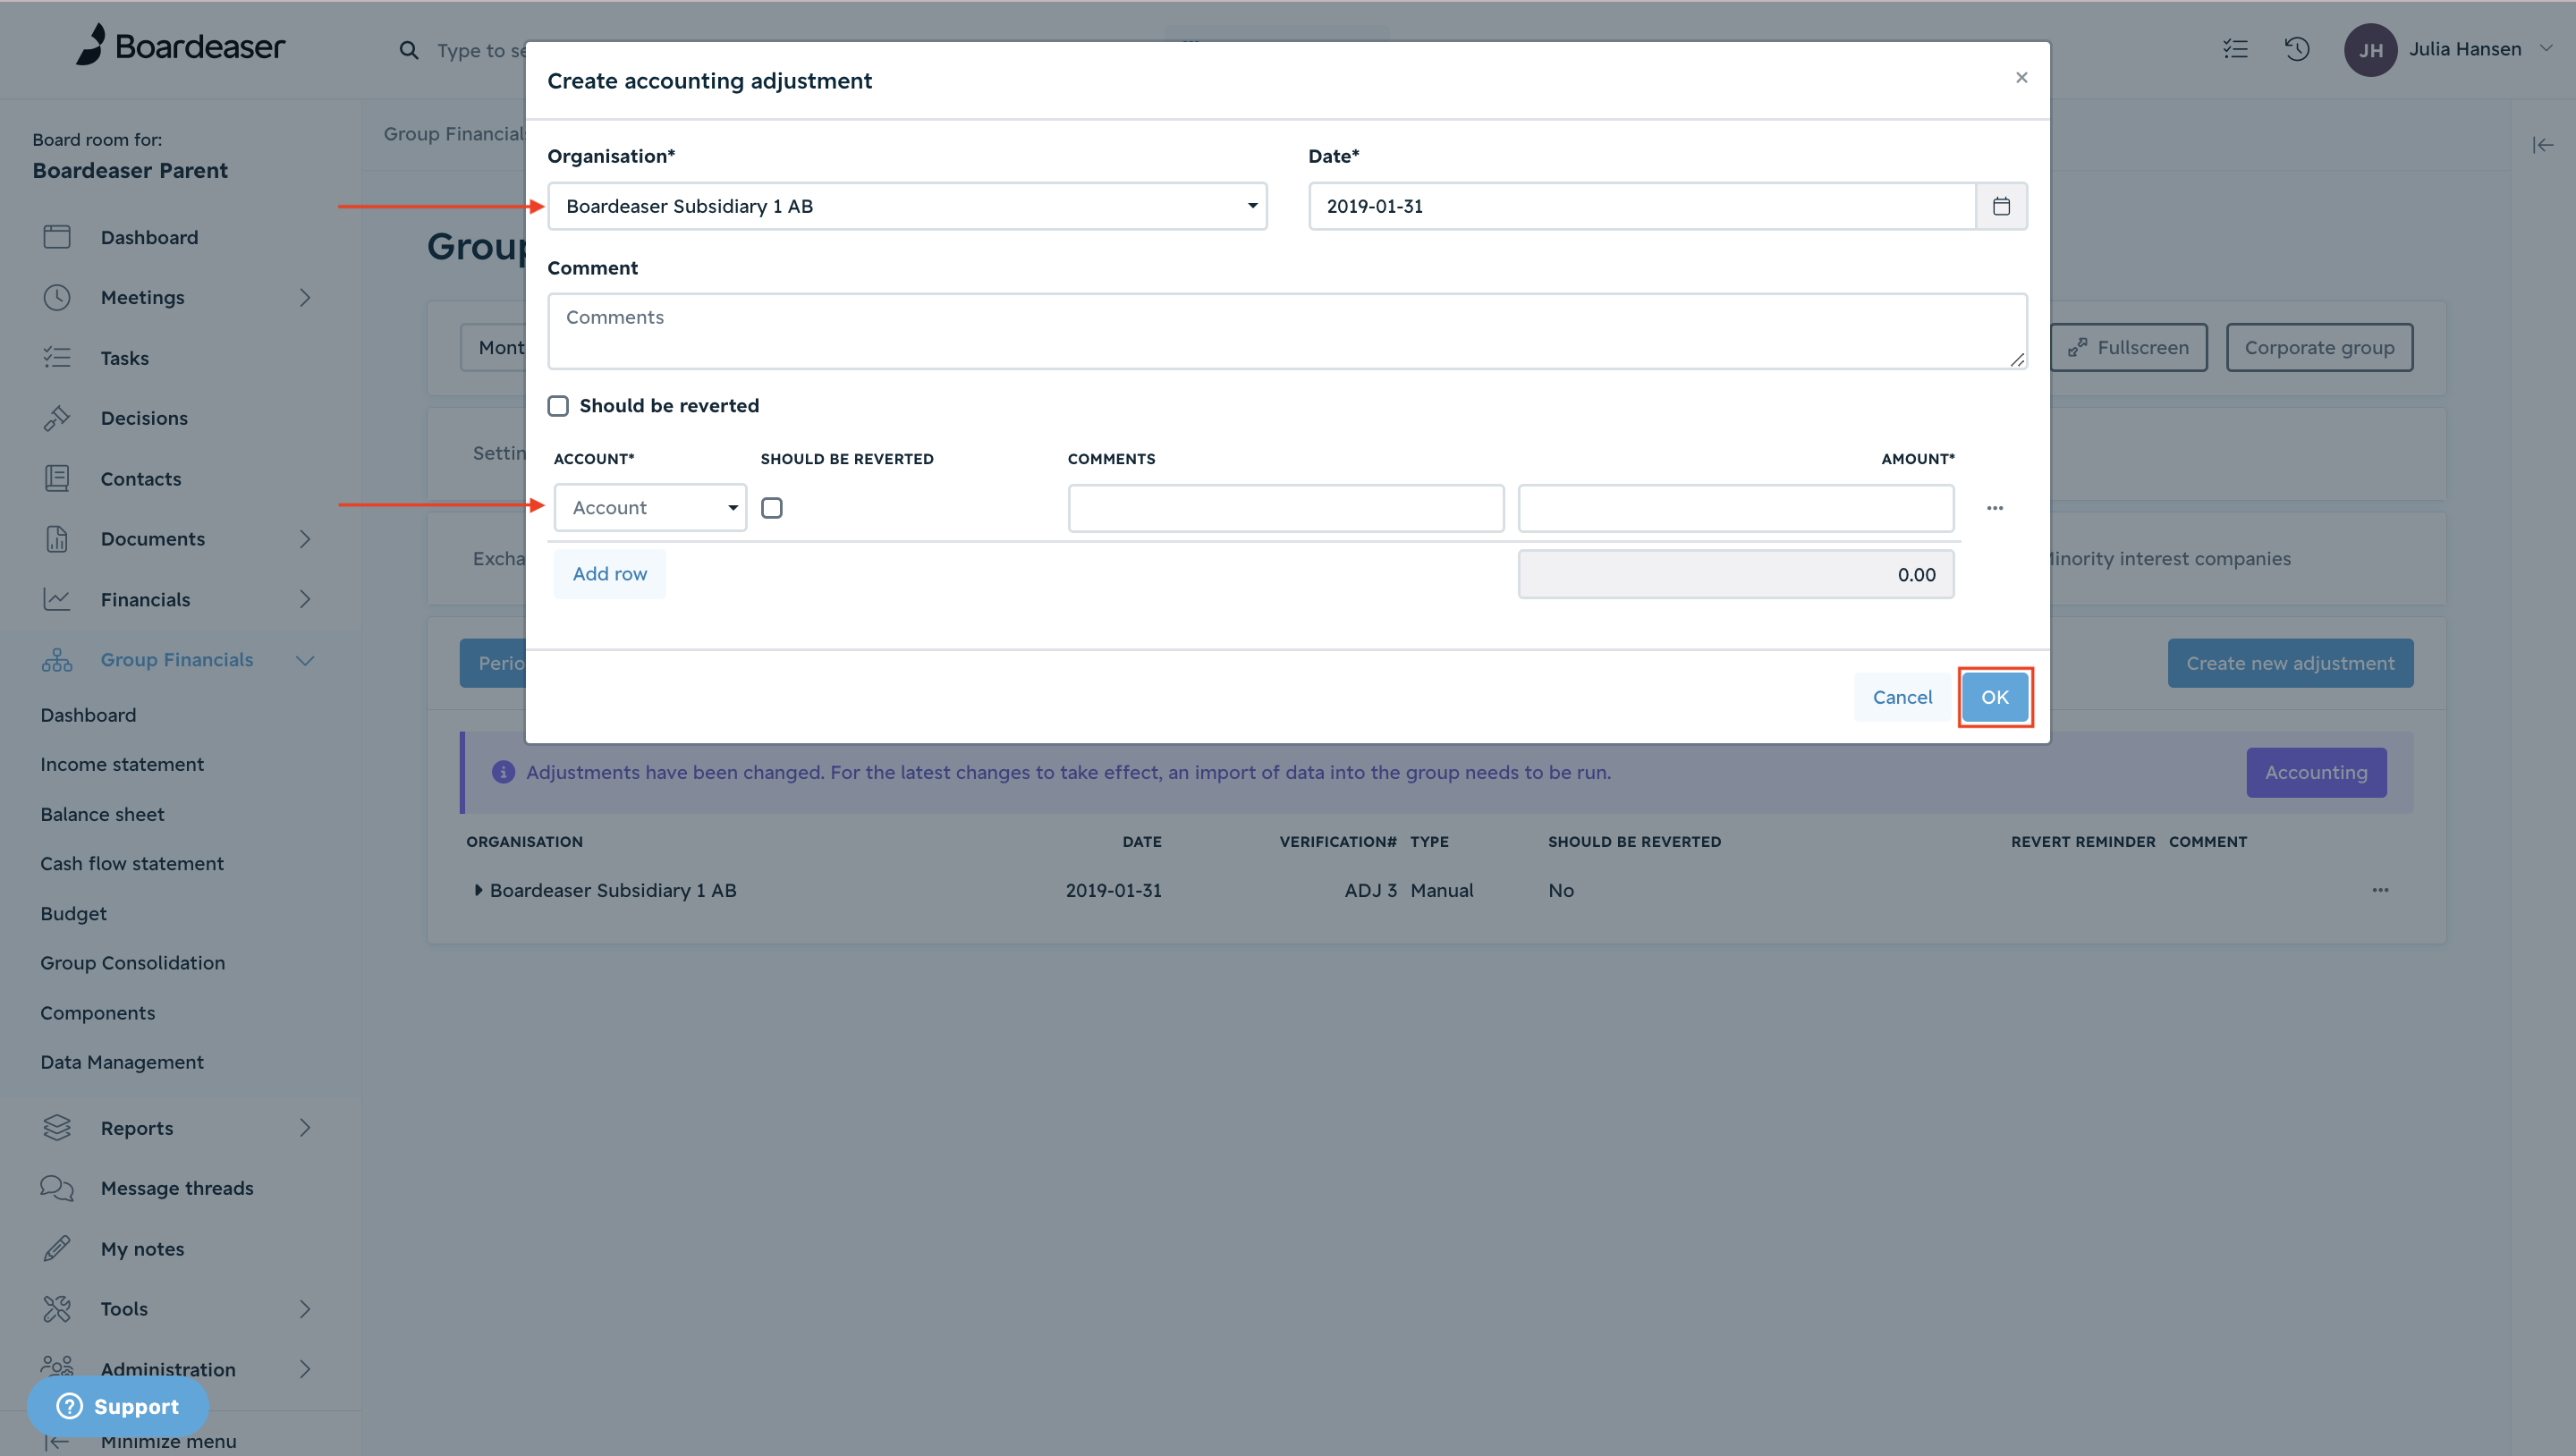Open Components in sidebar

(98, 1013)
